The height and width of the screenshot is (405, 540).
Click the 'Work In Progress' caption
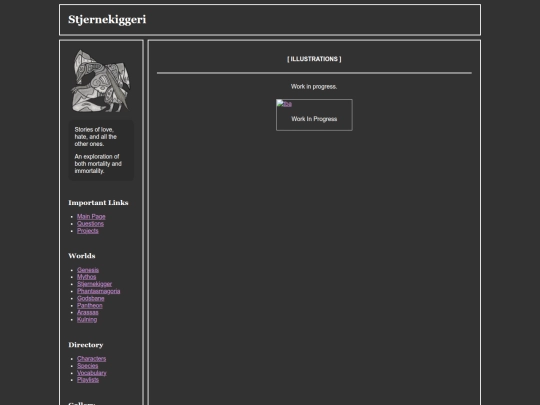point(314,119)
